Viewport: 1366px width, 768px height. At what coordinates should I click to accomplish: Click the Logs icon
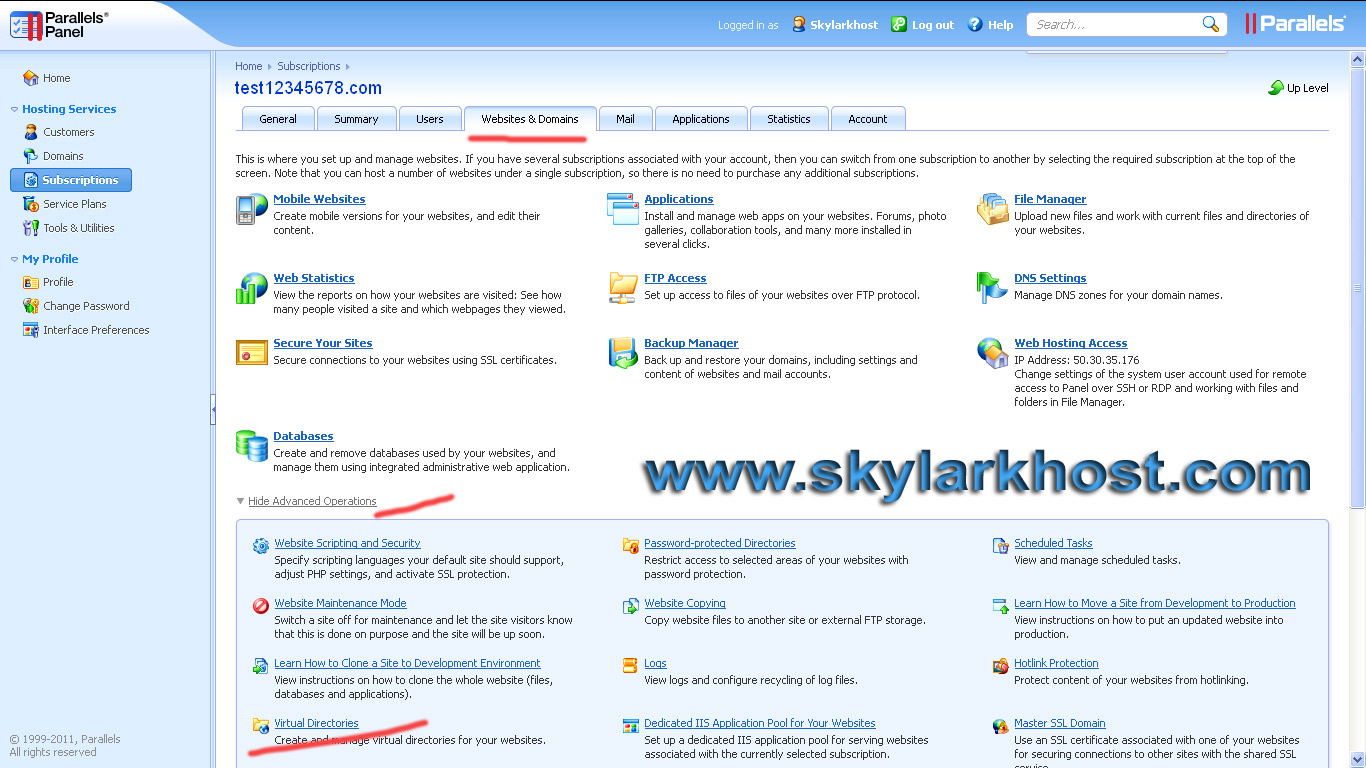coord(631,665)
